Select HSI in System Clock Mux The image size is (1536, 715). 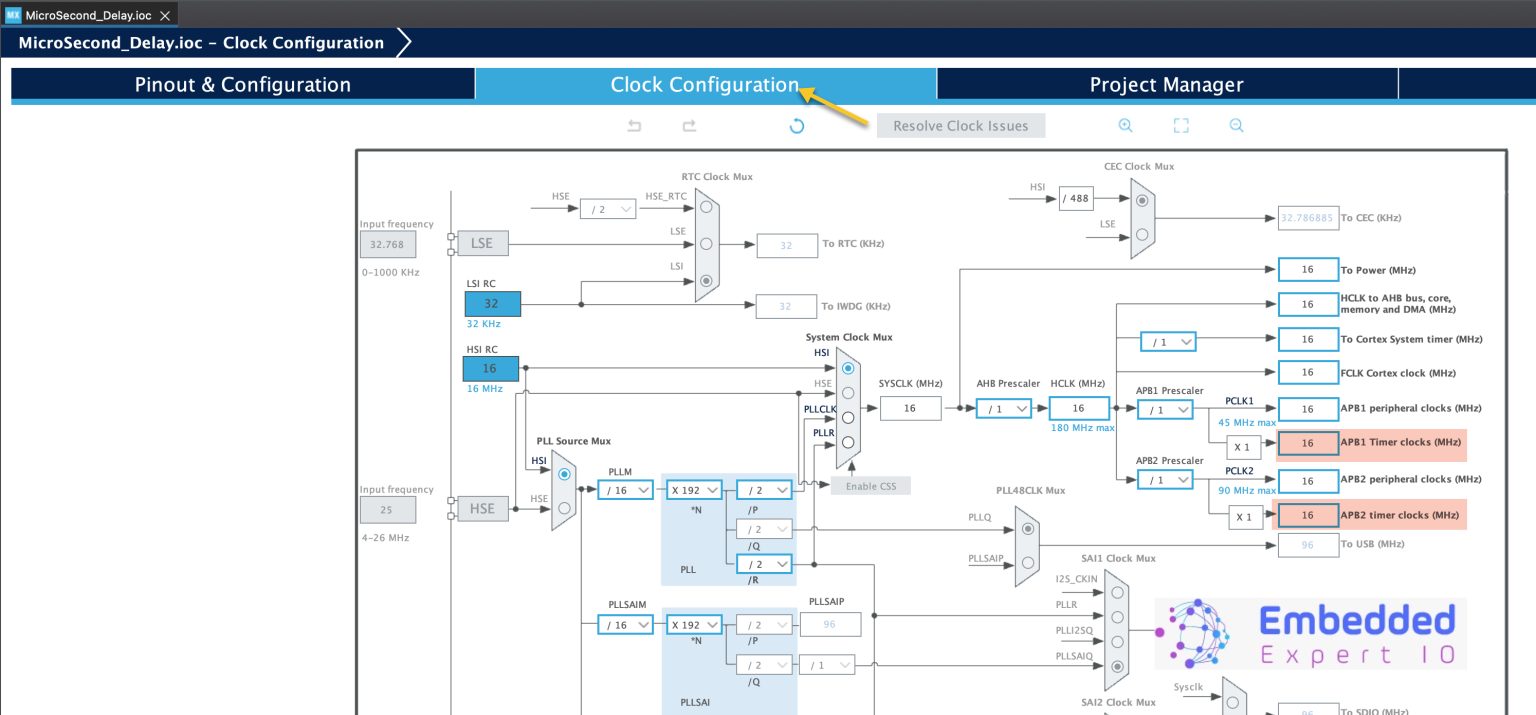pyautogui.click(x=848, y=368)
